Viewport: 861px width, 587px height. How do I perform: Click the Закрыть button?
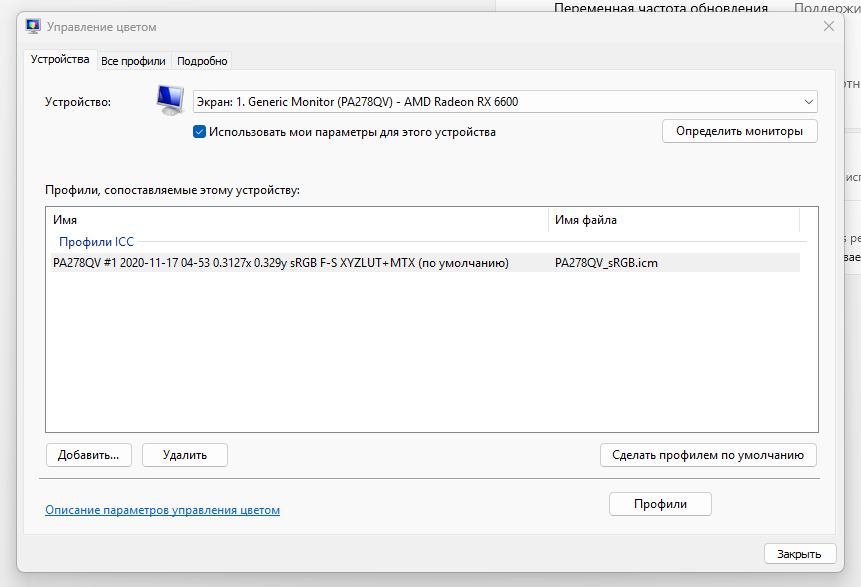tap(800, 554)
